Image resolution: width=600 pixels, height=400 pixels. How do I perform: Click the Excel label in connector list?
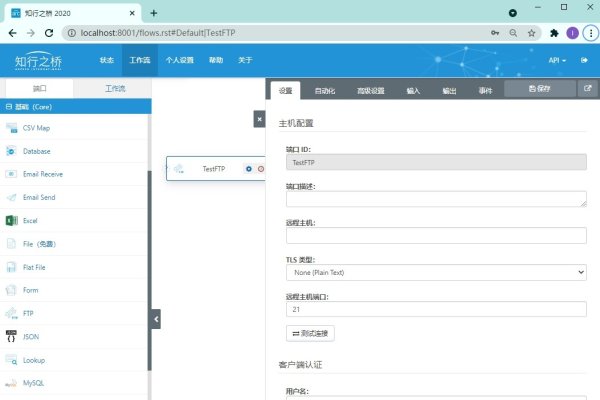point(30,221)
